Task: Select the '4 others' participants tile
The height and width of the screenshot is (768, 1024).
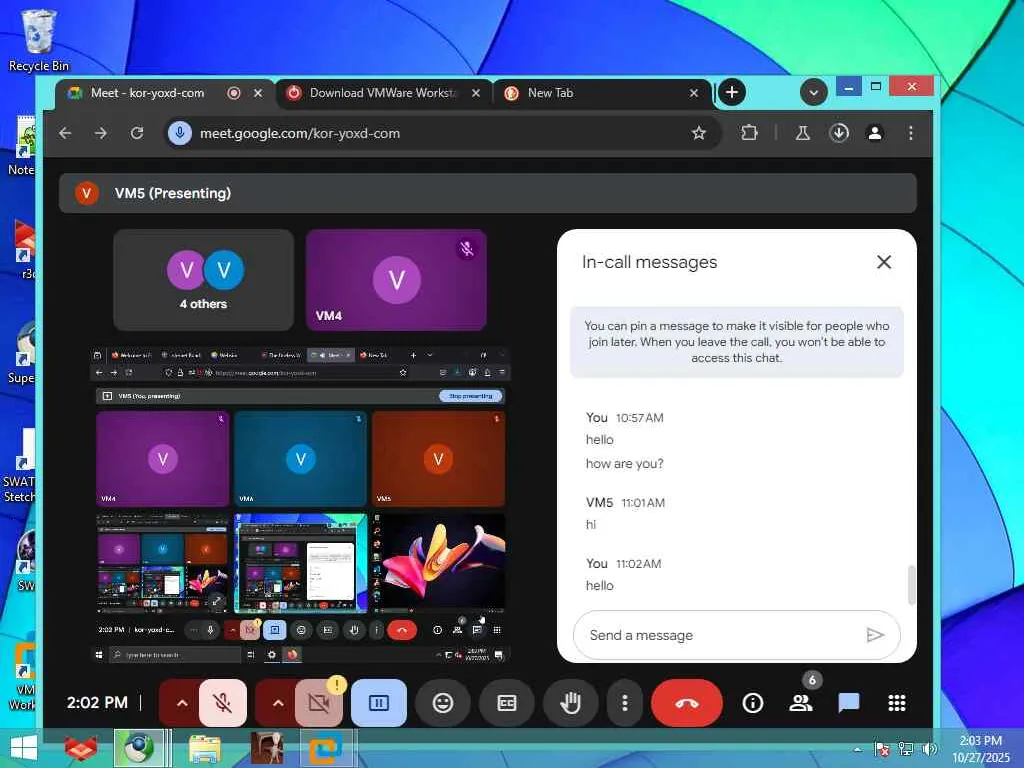Action: (x=203, y=280)
